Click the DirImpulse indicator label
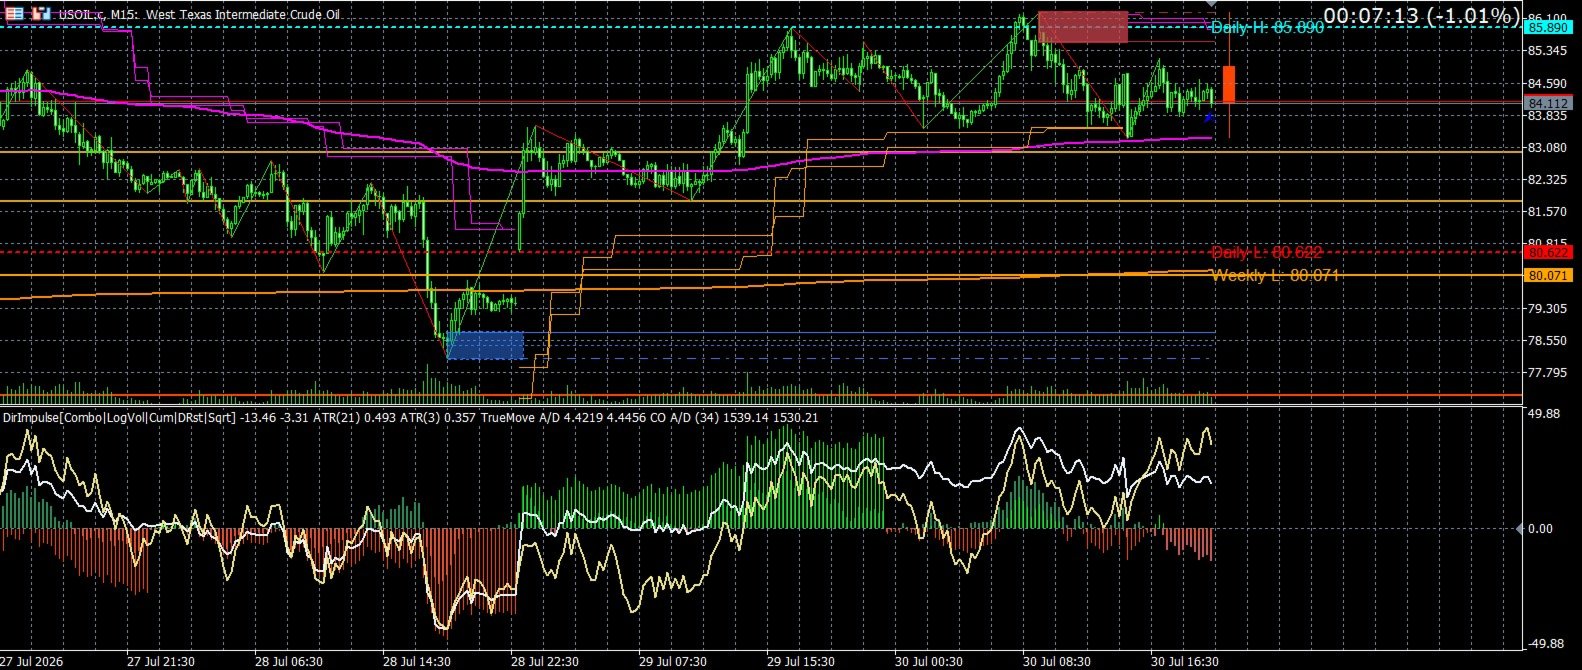The width and height of the screenshot is (1582, 670). pyautogui.click(x=118, y=417)
